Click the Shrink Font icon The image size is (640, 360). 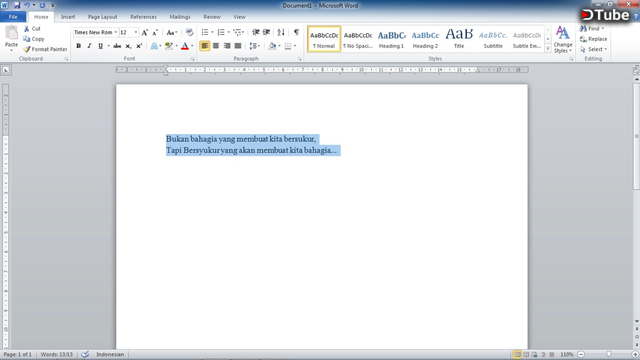pyautogui.click(x=155, y=32)
